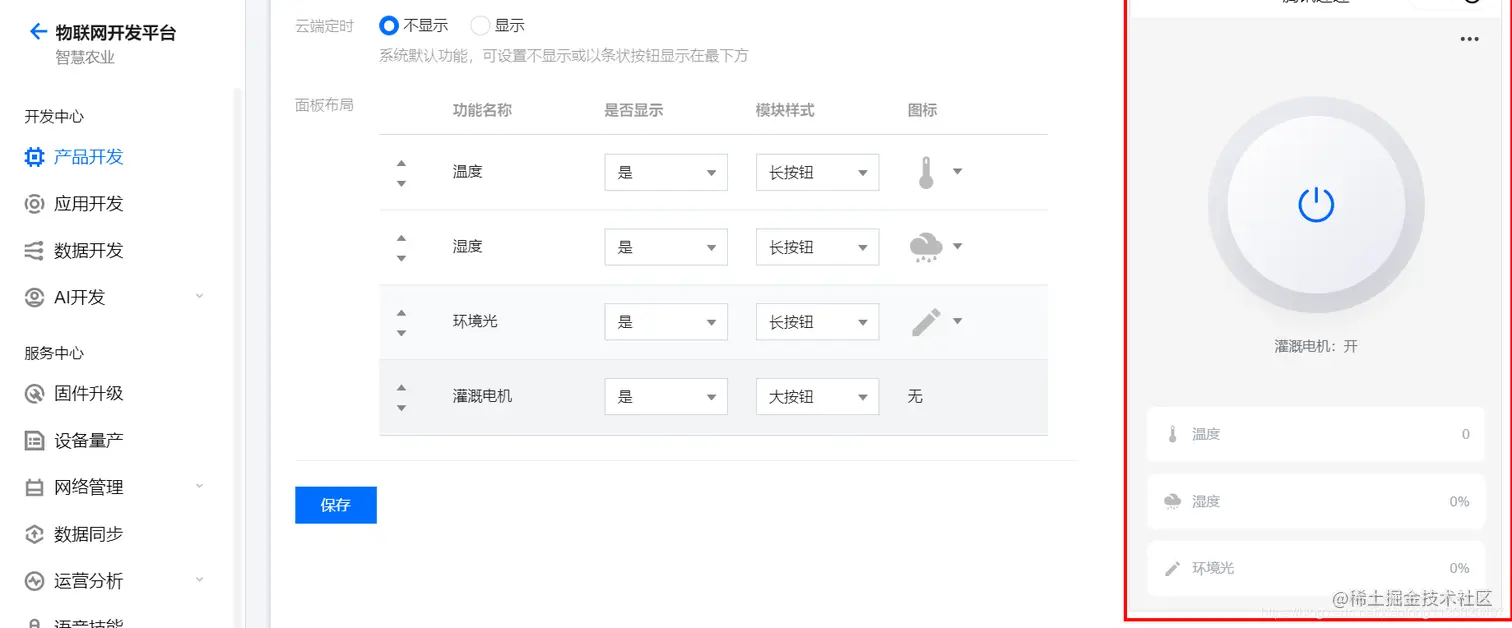Click the 数据同步 sidebar icon
This screenshot has width=1512, height=628.
tap(34, 534)
